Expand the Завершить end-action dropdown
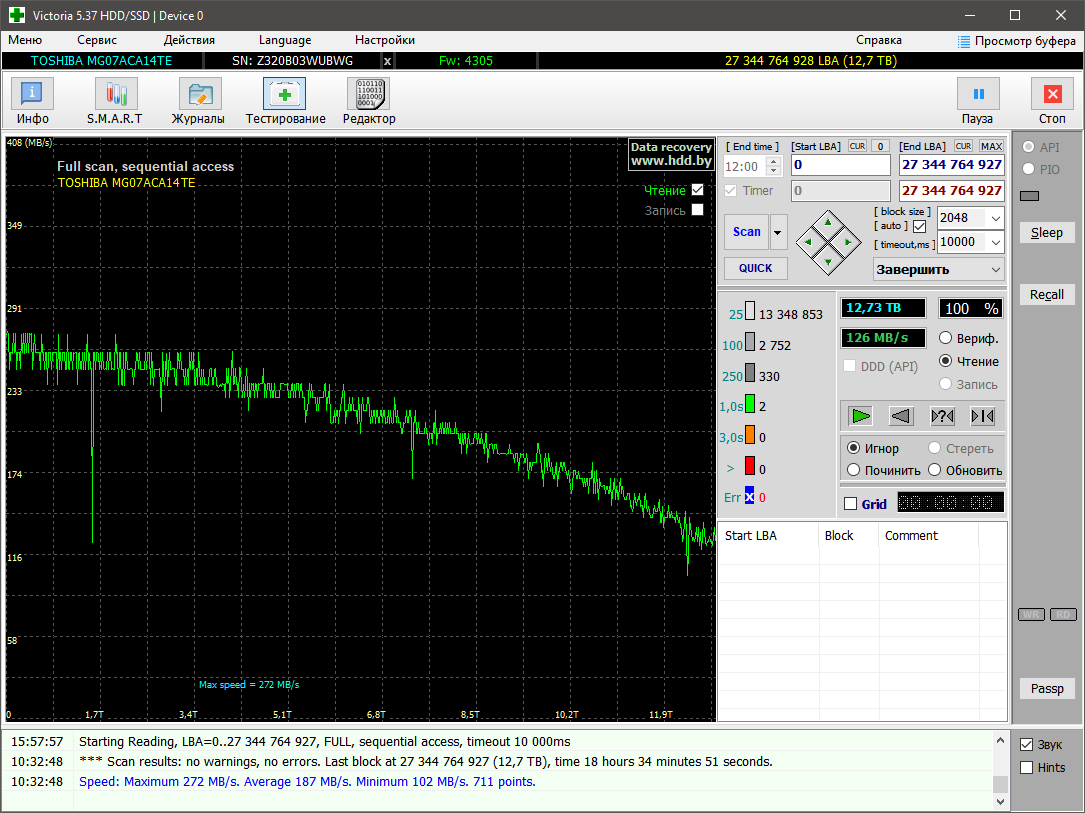The width and height of the screenshot is (1085, 813). [x=995, y=269]
